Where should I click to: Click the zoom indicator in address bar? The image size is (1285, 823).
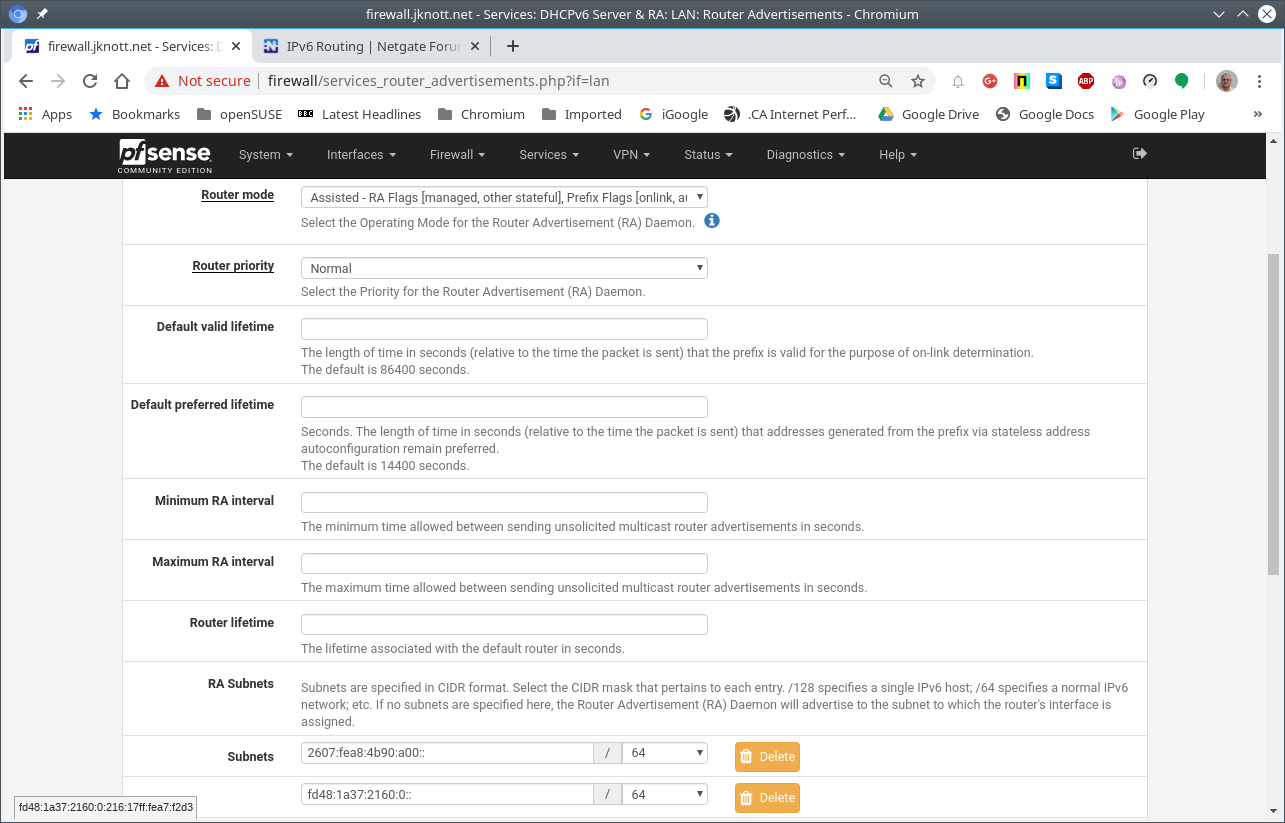[x=885, y=81]
